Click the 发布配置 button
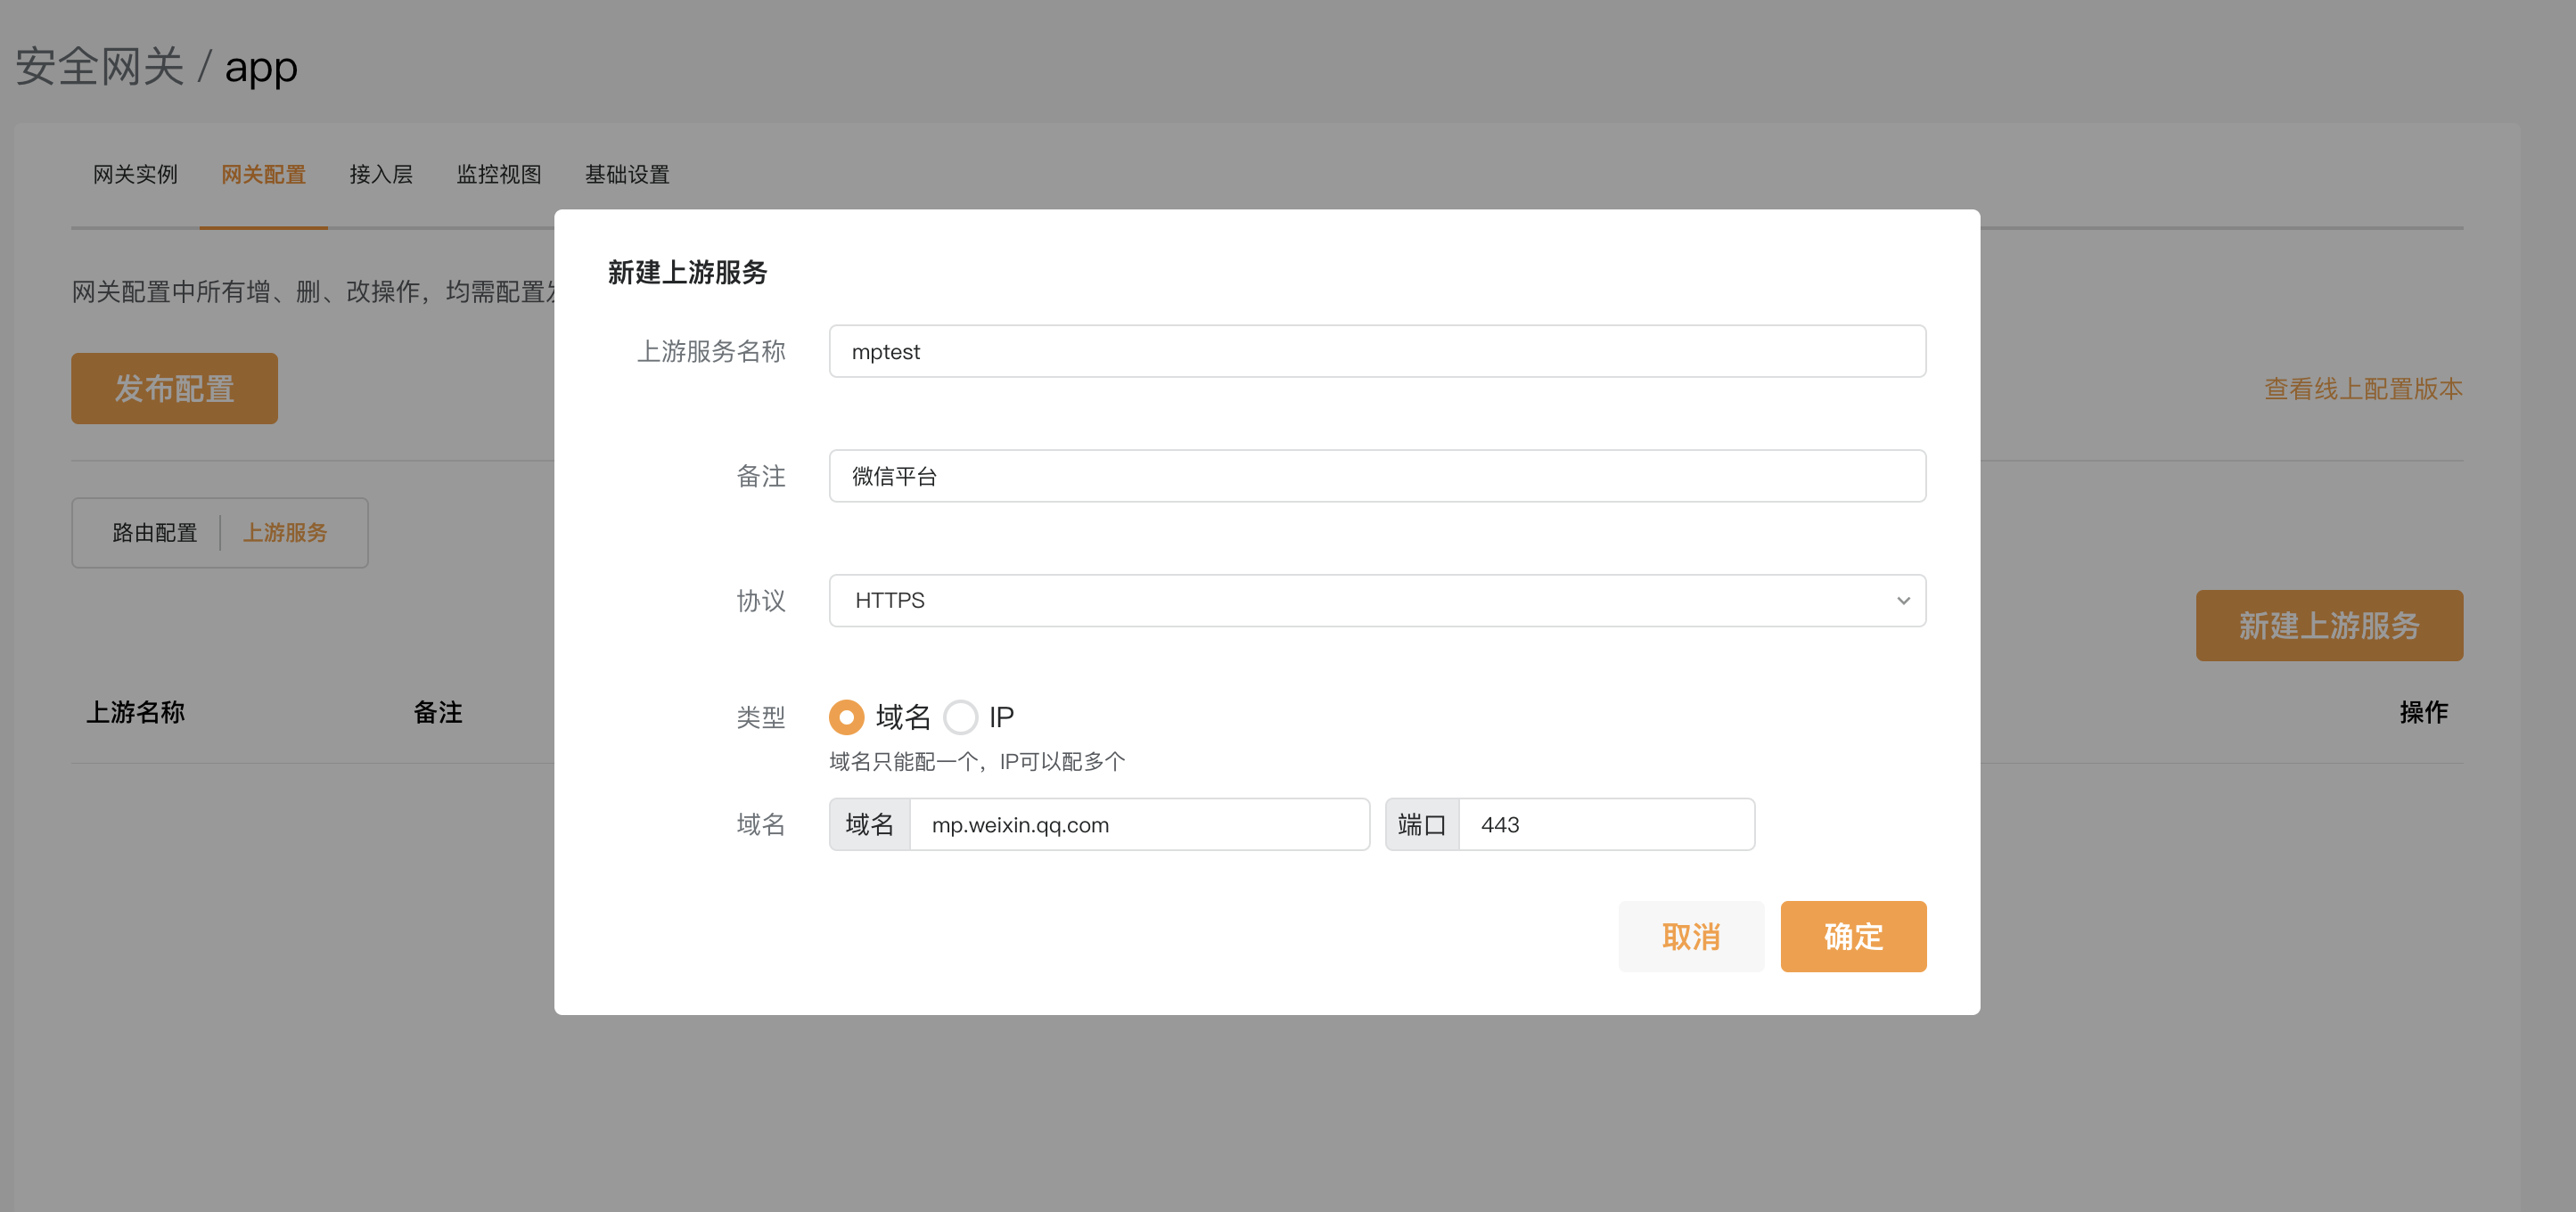Screen dimensions: 2576x1212 click(x=174, y=388)
